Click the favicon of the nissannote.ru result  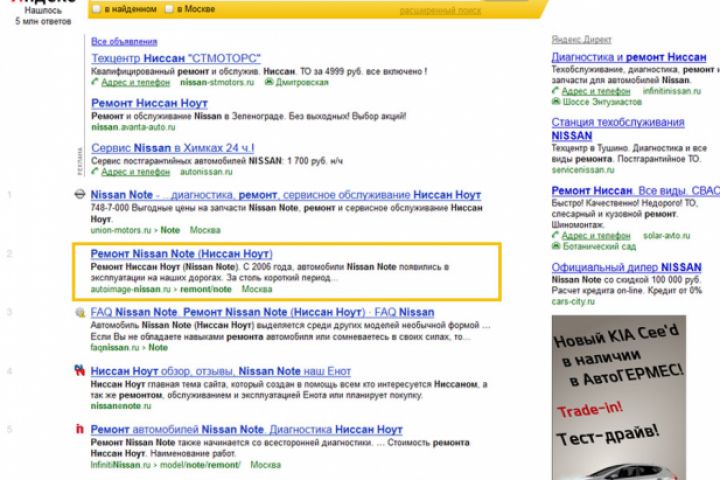(x=79, y=370)
